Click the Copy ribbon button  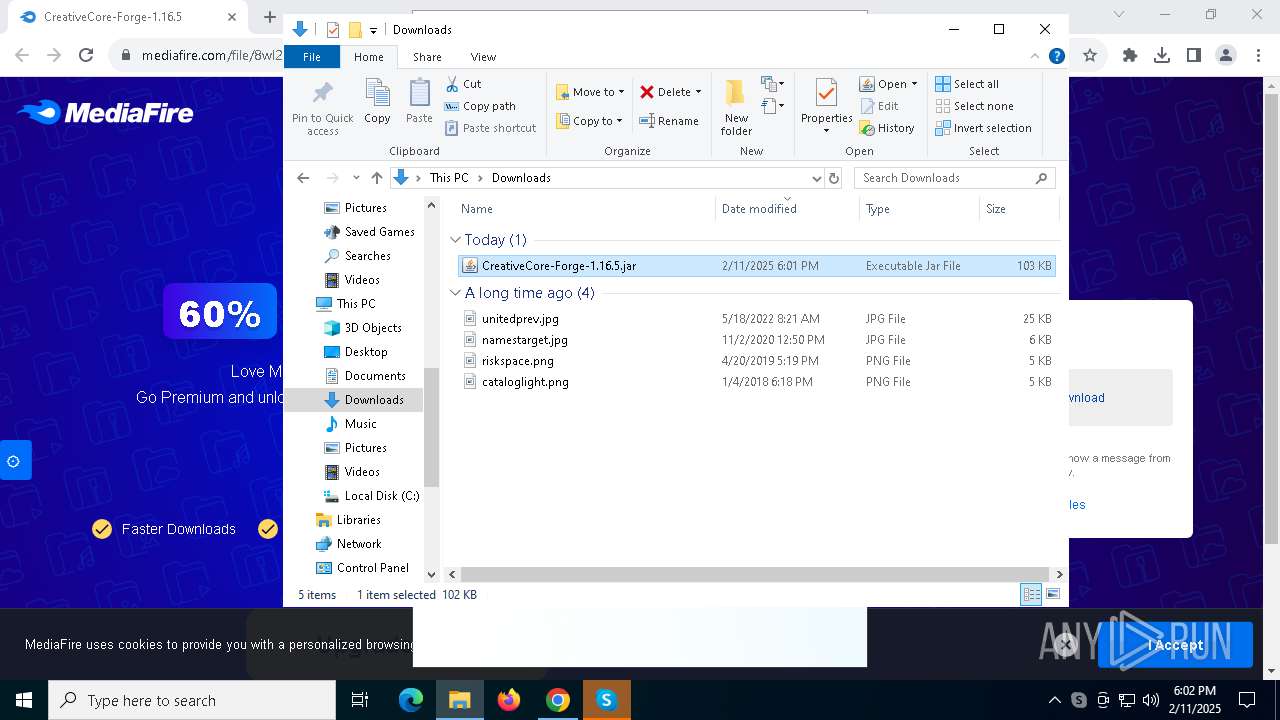(x=377, y=102)
